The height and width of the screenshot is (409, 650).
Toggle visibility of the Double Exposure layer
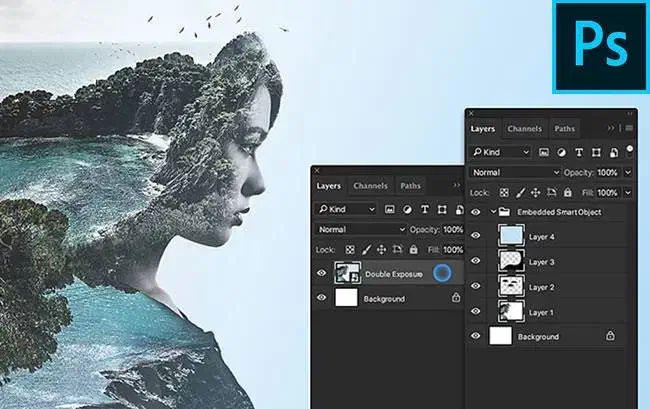(321, 273)
